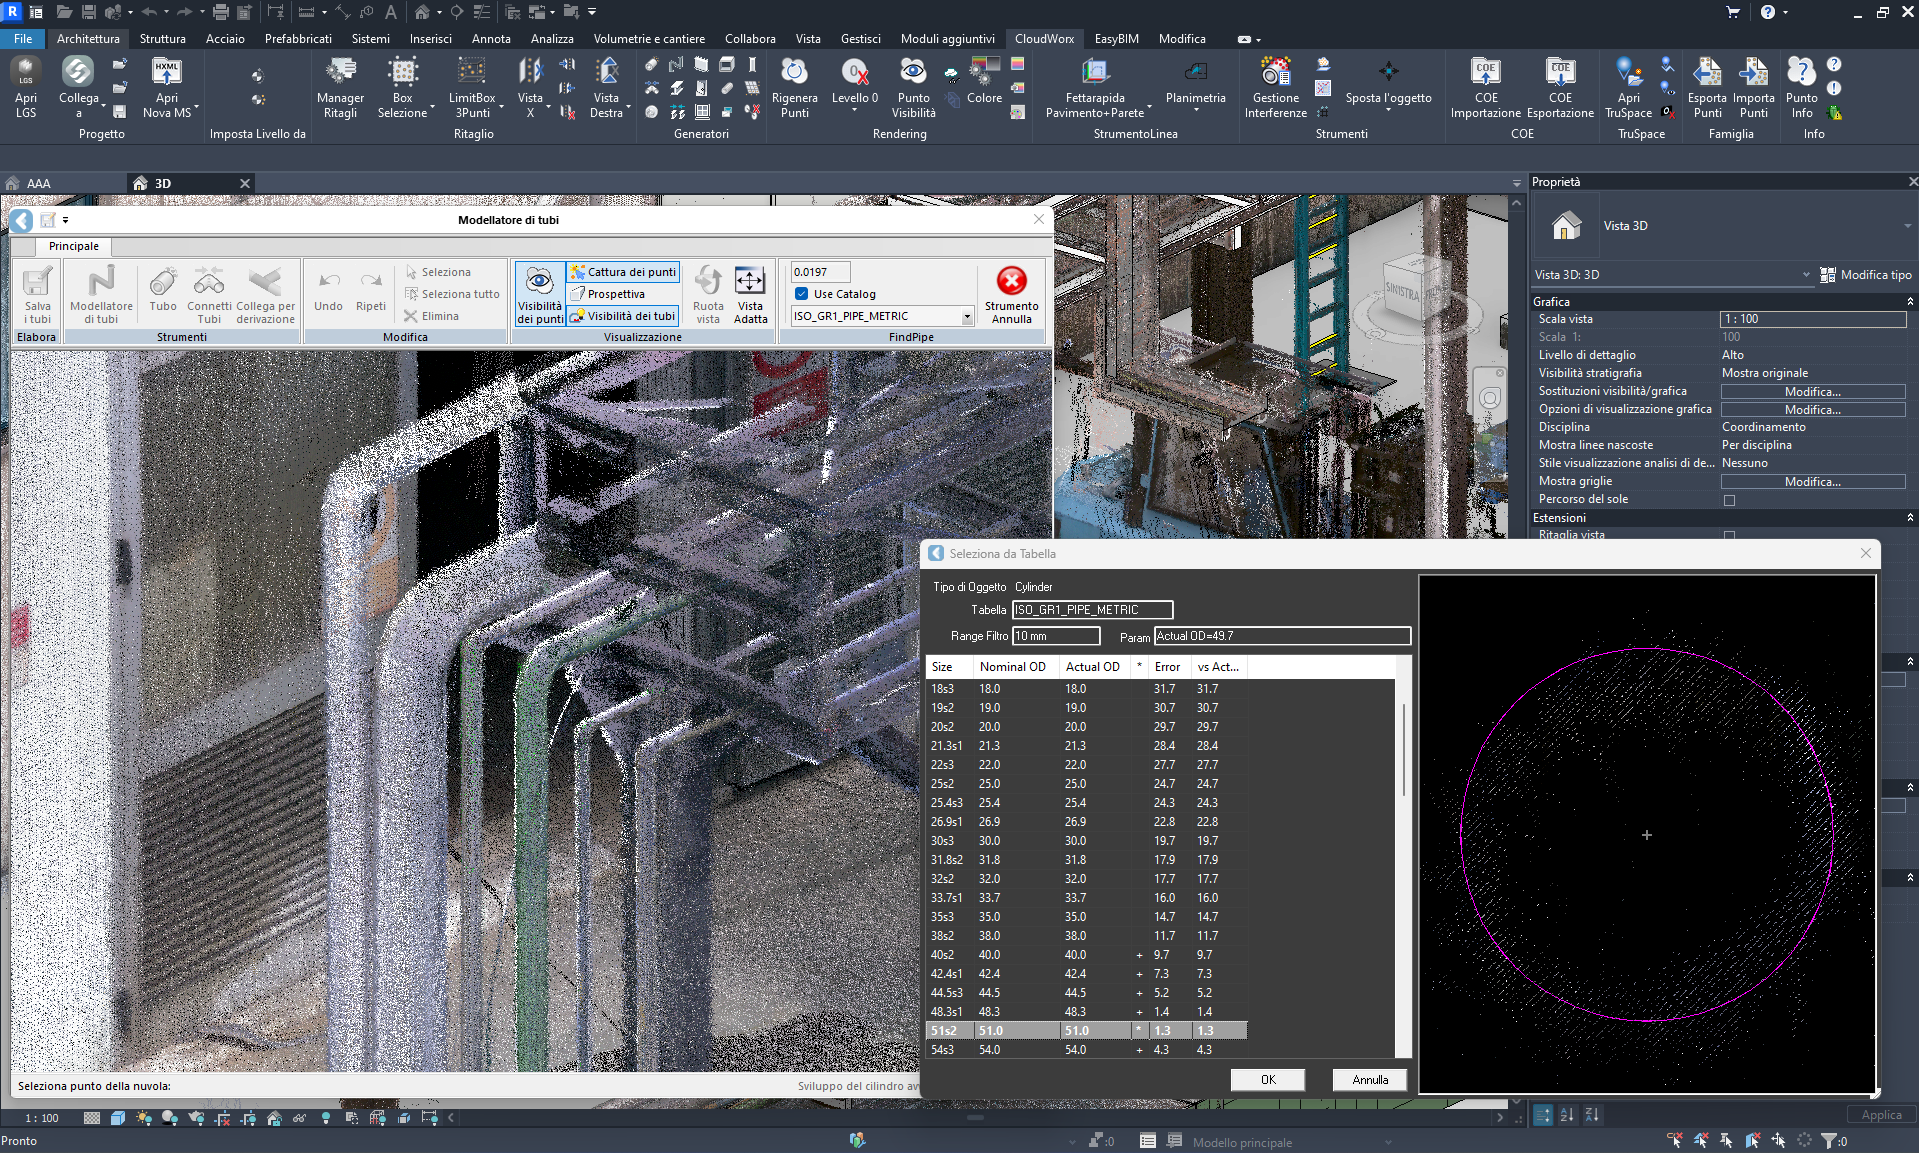Sort by the Nominal OD column header
Screen dimensions: 1919x1153
1013,667
